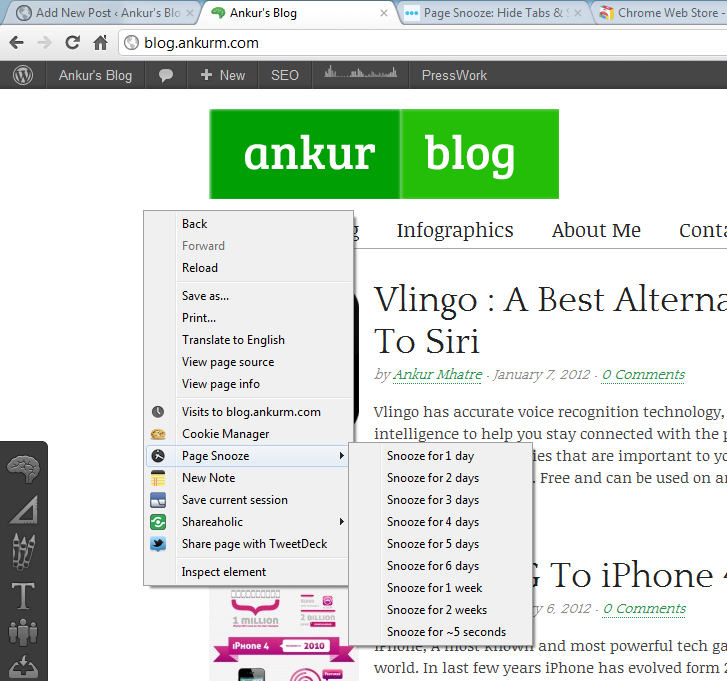Choose Snooze for 3 days

(440, 500)
